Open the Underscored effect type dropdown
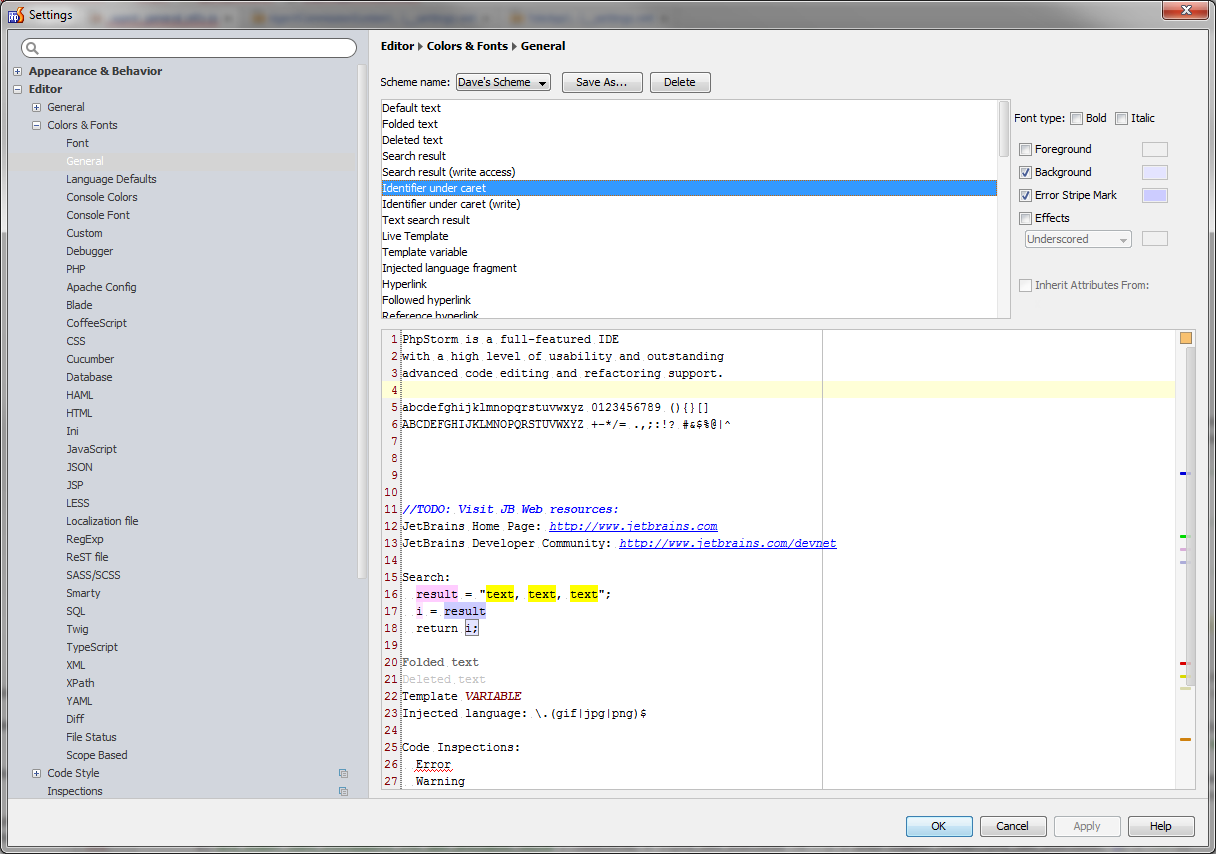1216x854 pixels. click(1078, 239)
